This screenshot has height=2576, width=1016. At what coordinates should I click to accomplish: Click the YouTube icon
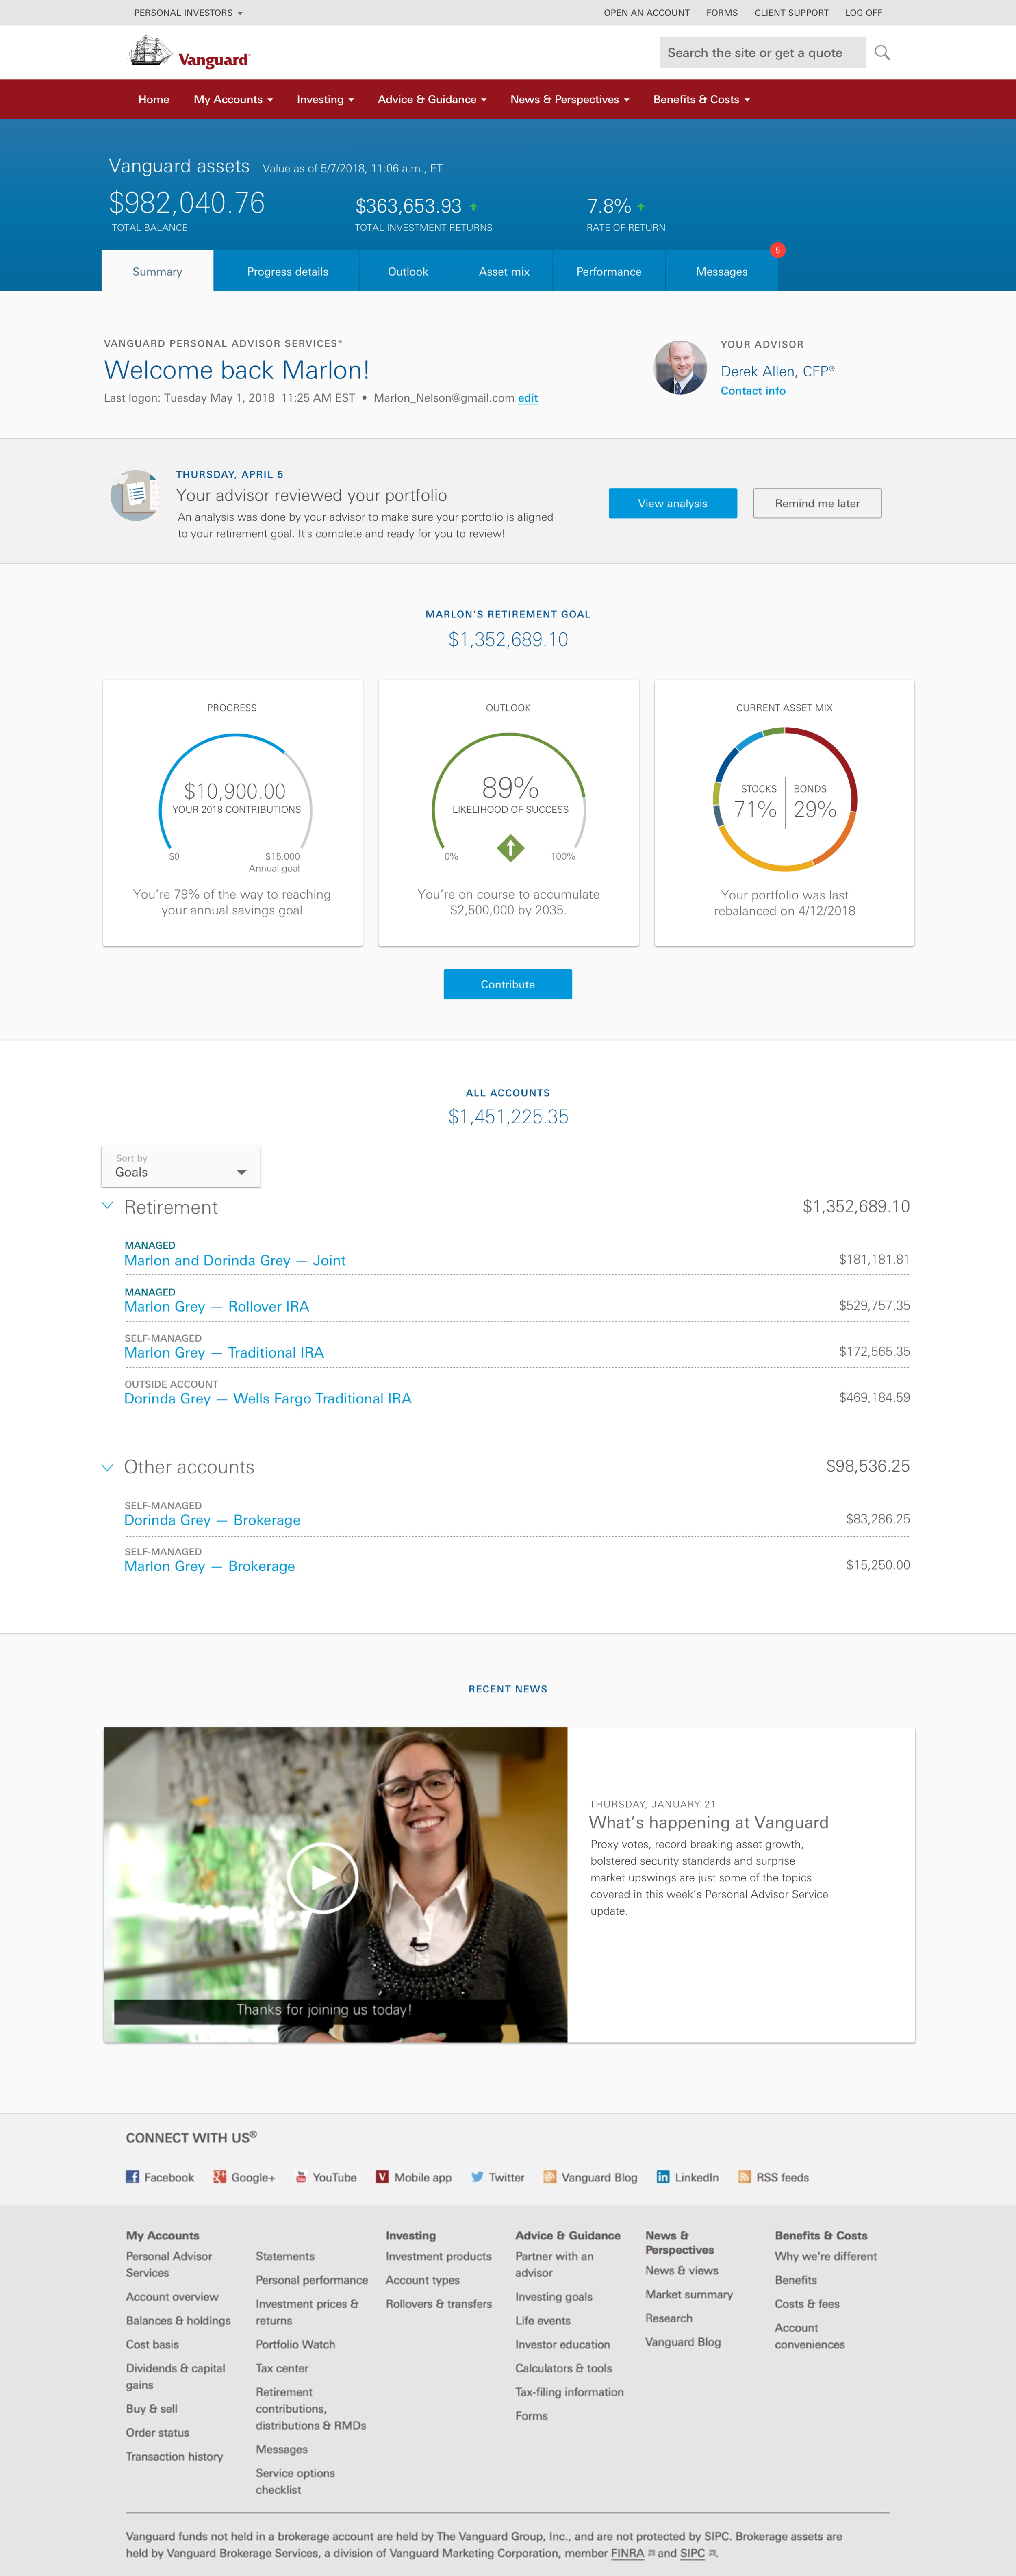point(301,2177)
